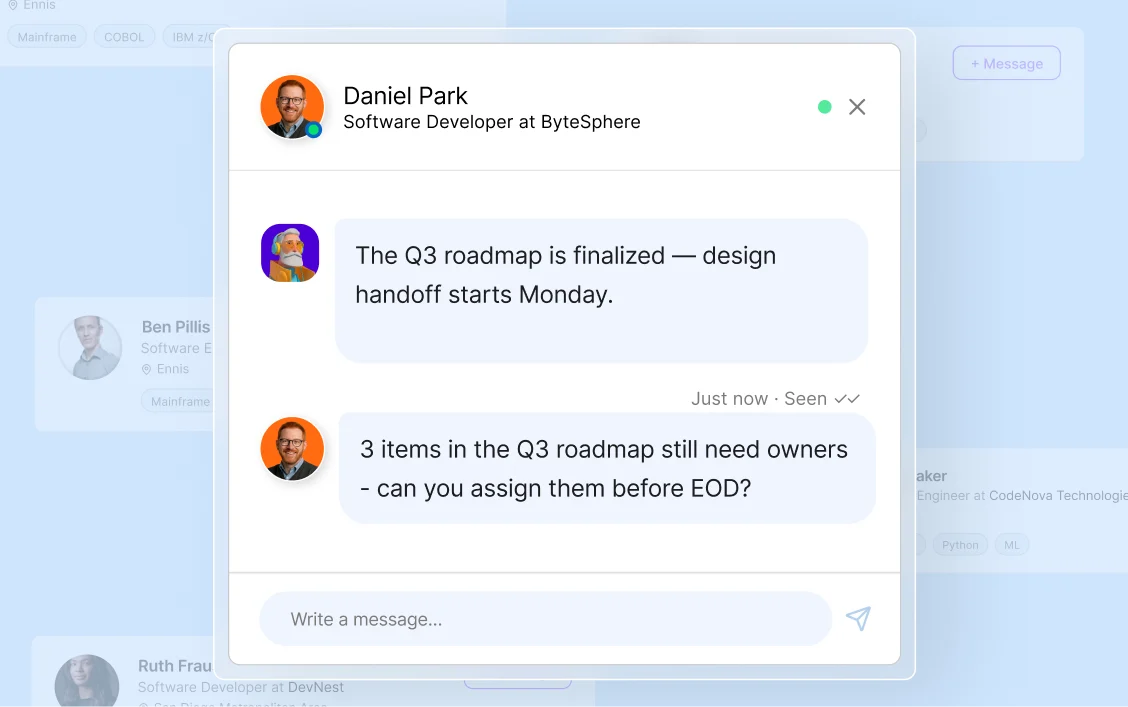The image size is (1128, 707).
Task: Click the Mainframe tag in the top card
Action: click(47, 37)
